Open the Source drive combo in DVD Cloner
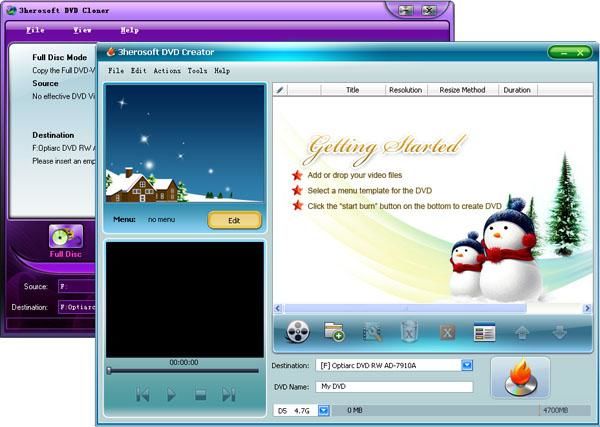 point(77,286)
